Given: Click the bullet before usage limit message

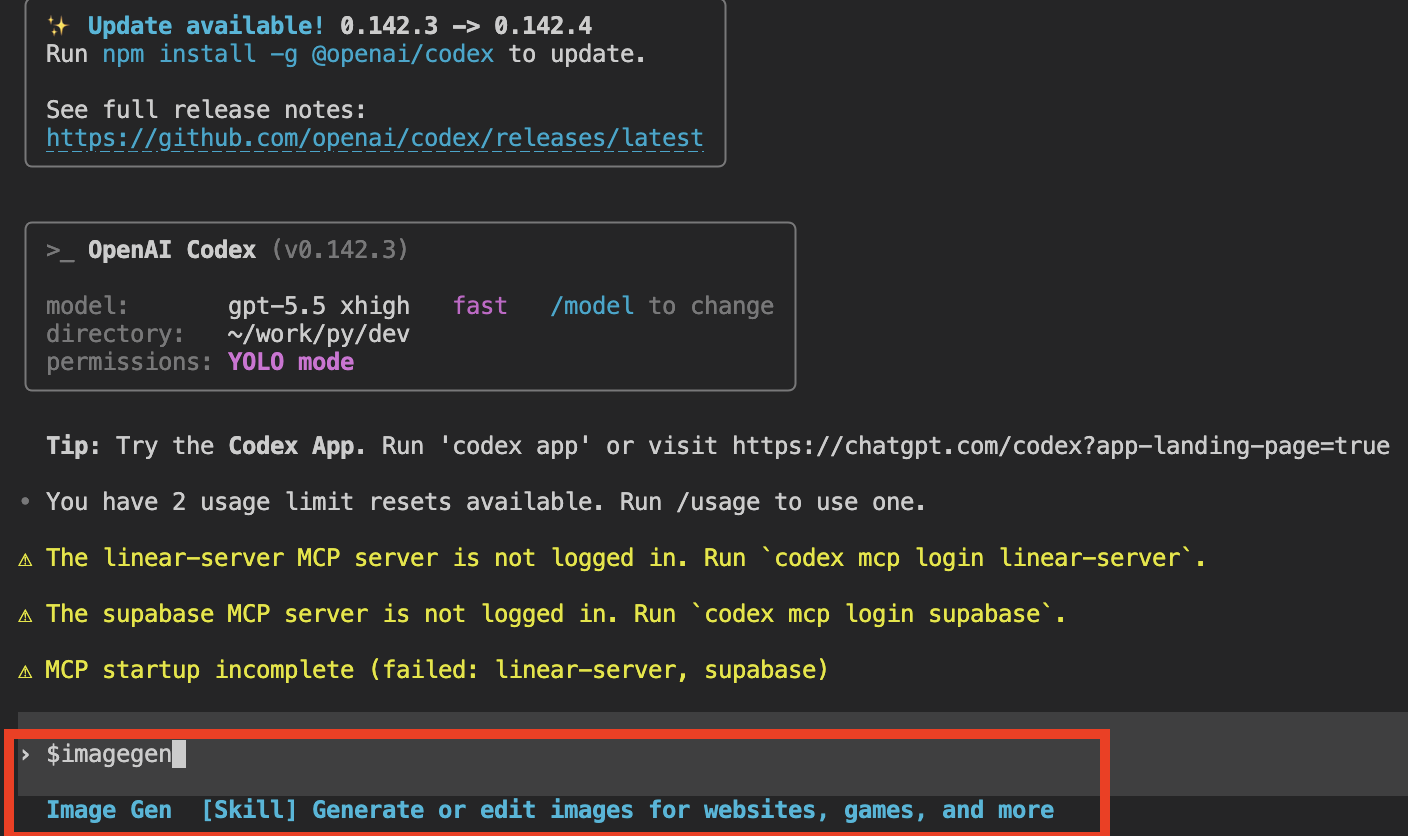Looking at the screenshot, I should [x=26, y=502].
